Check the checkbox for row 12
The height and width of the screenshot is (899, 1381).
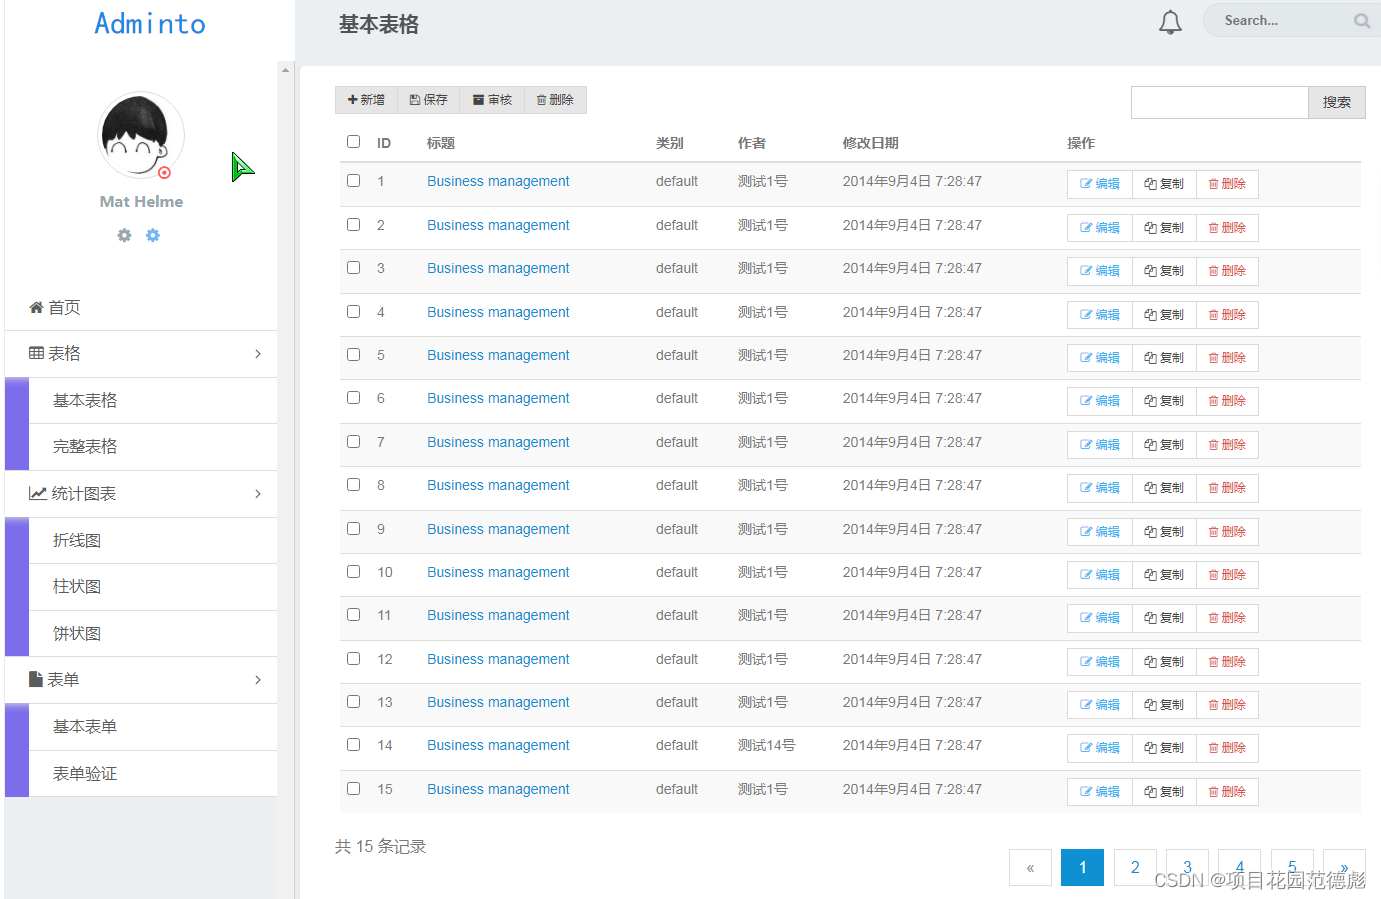tap(353, 659)
